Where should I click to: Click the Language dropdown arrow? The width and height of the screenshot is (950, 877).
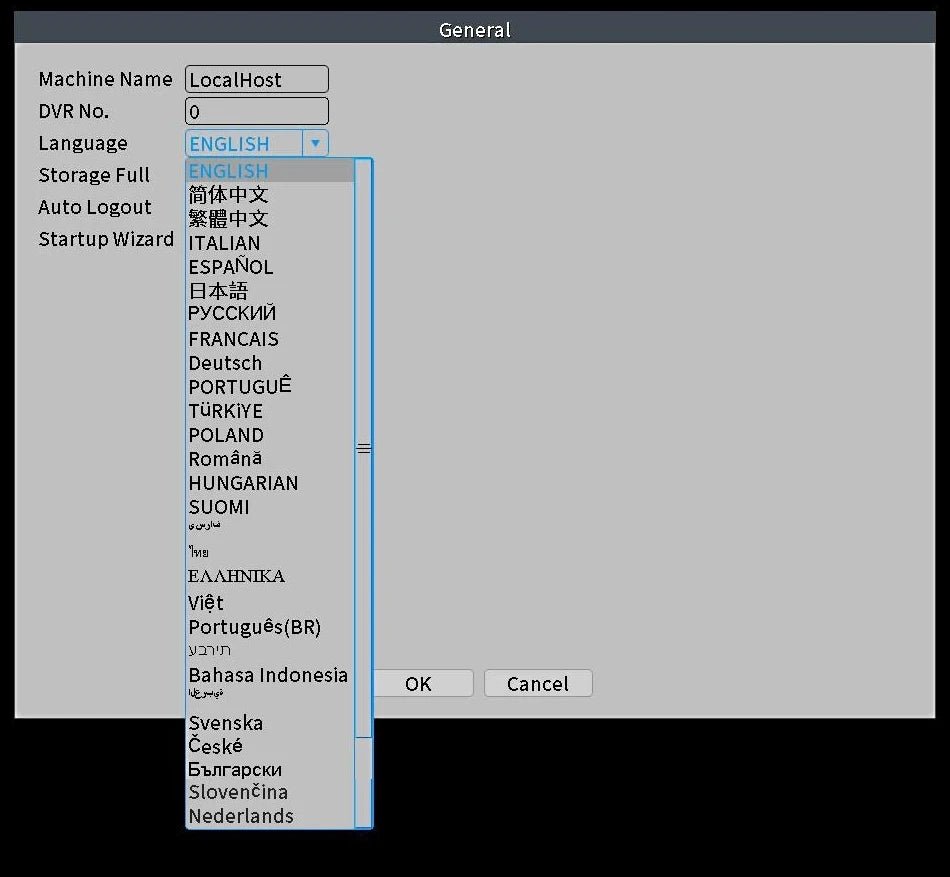click(x=315, y=143)
